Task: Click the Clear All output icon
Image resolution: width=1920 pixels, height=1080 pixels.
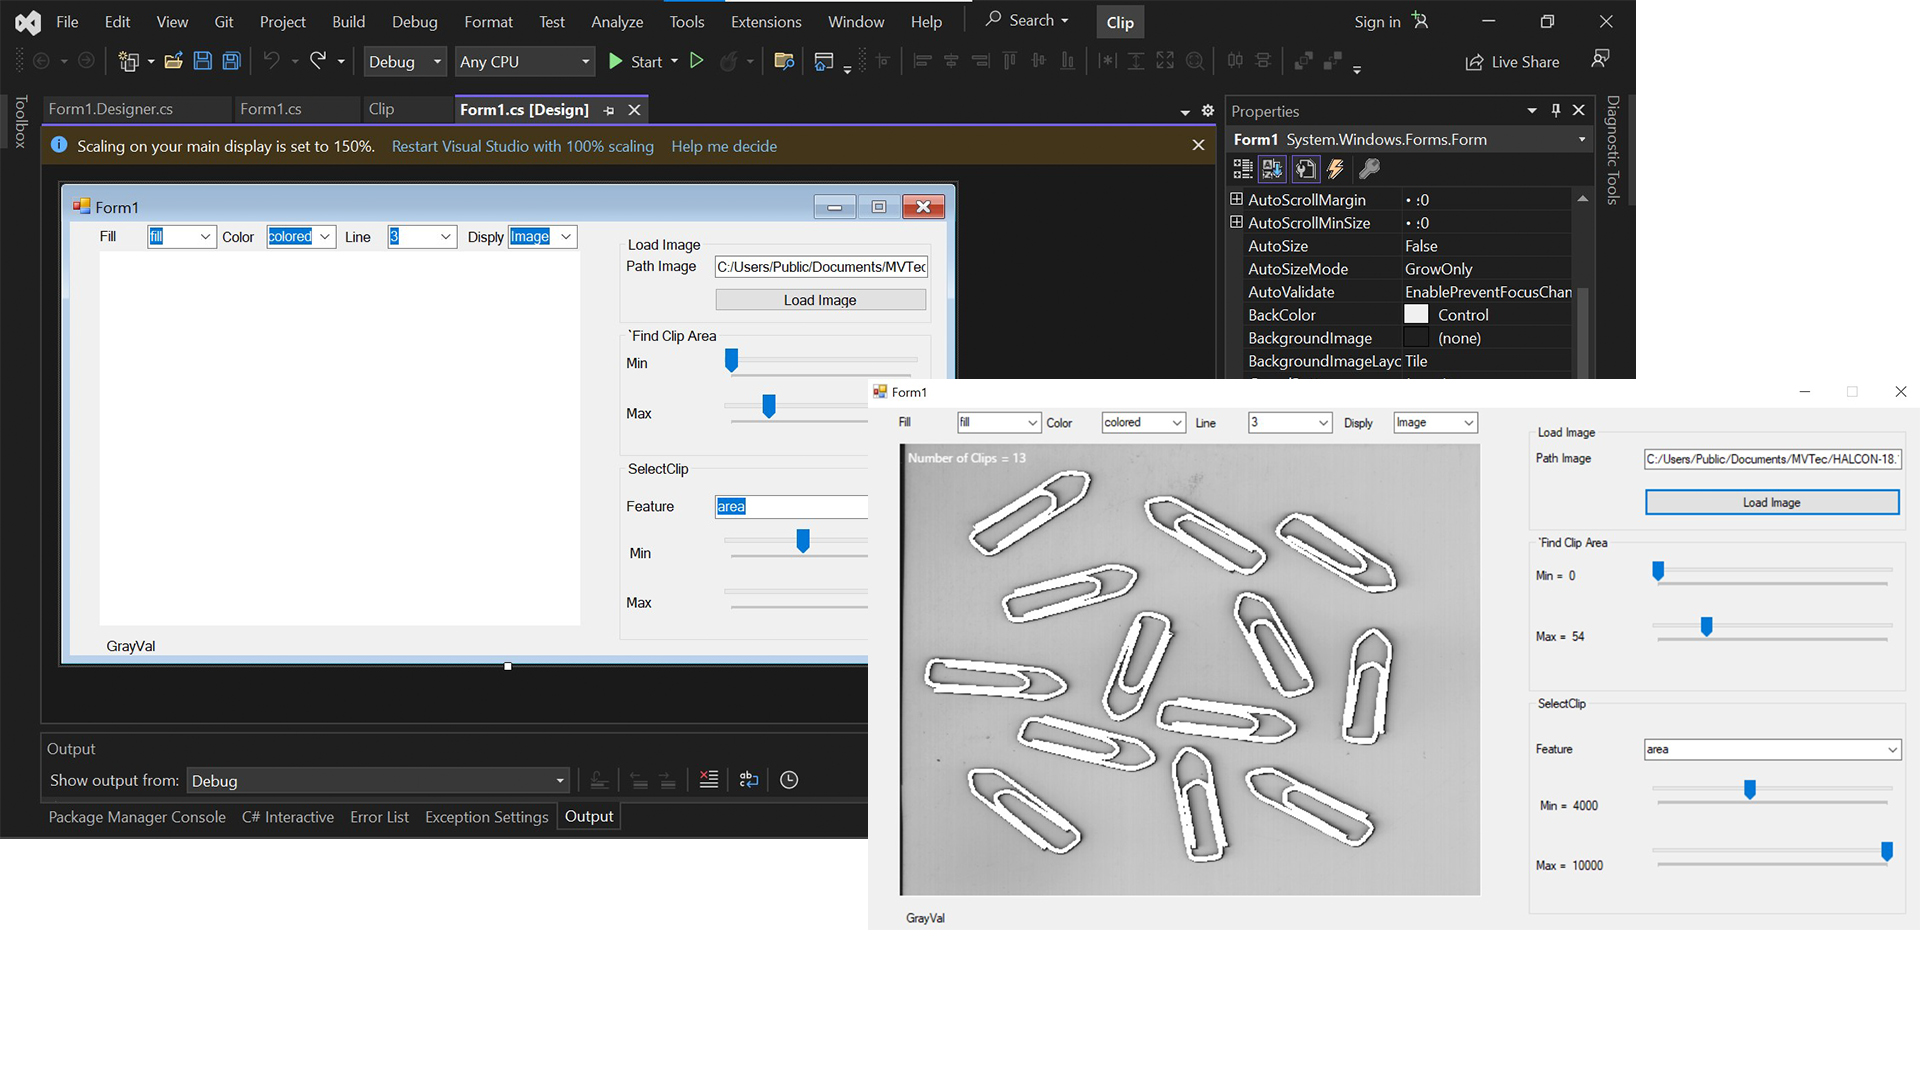Action: coord(709,780)
